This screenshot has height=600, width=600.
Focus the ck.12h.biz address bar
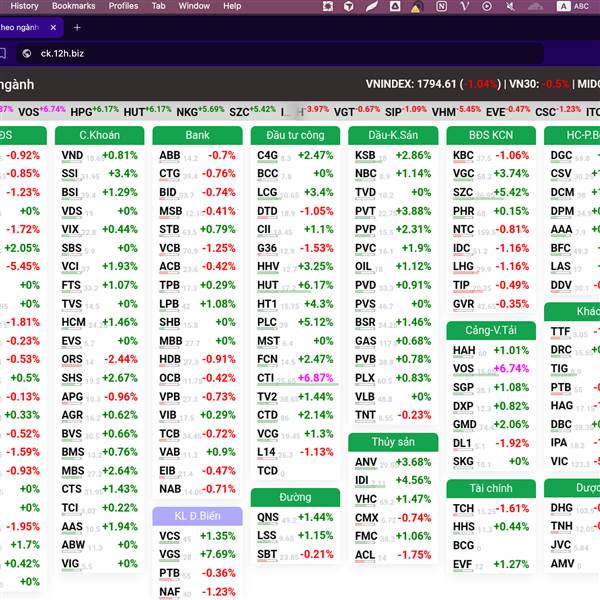point(279,54)
